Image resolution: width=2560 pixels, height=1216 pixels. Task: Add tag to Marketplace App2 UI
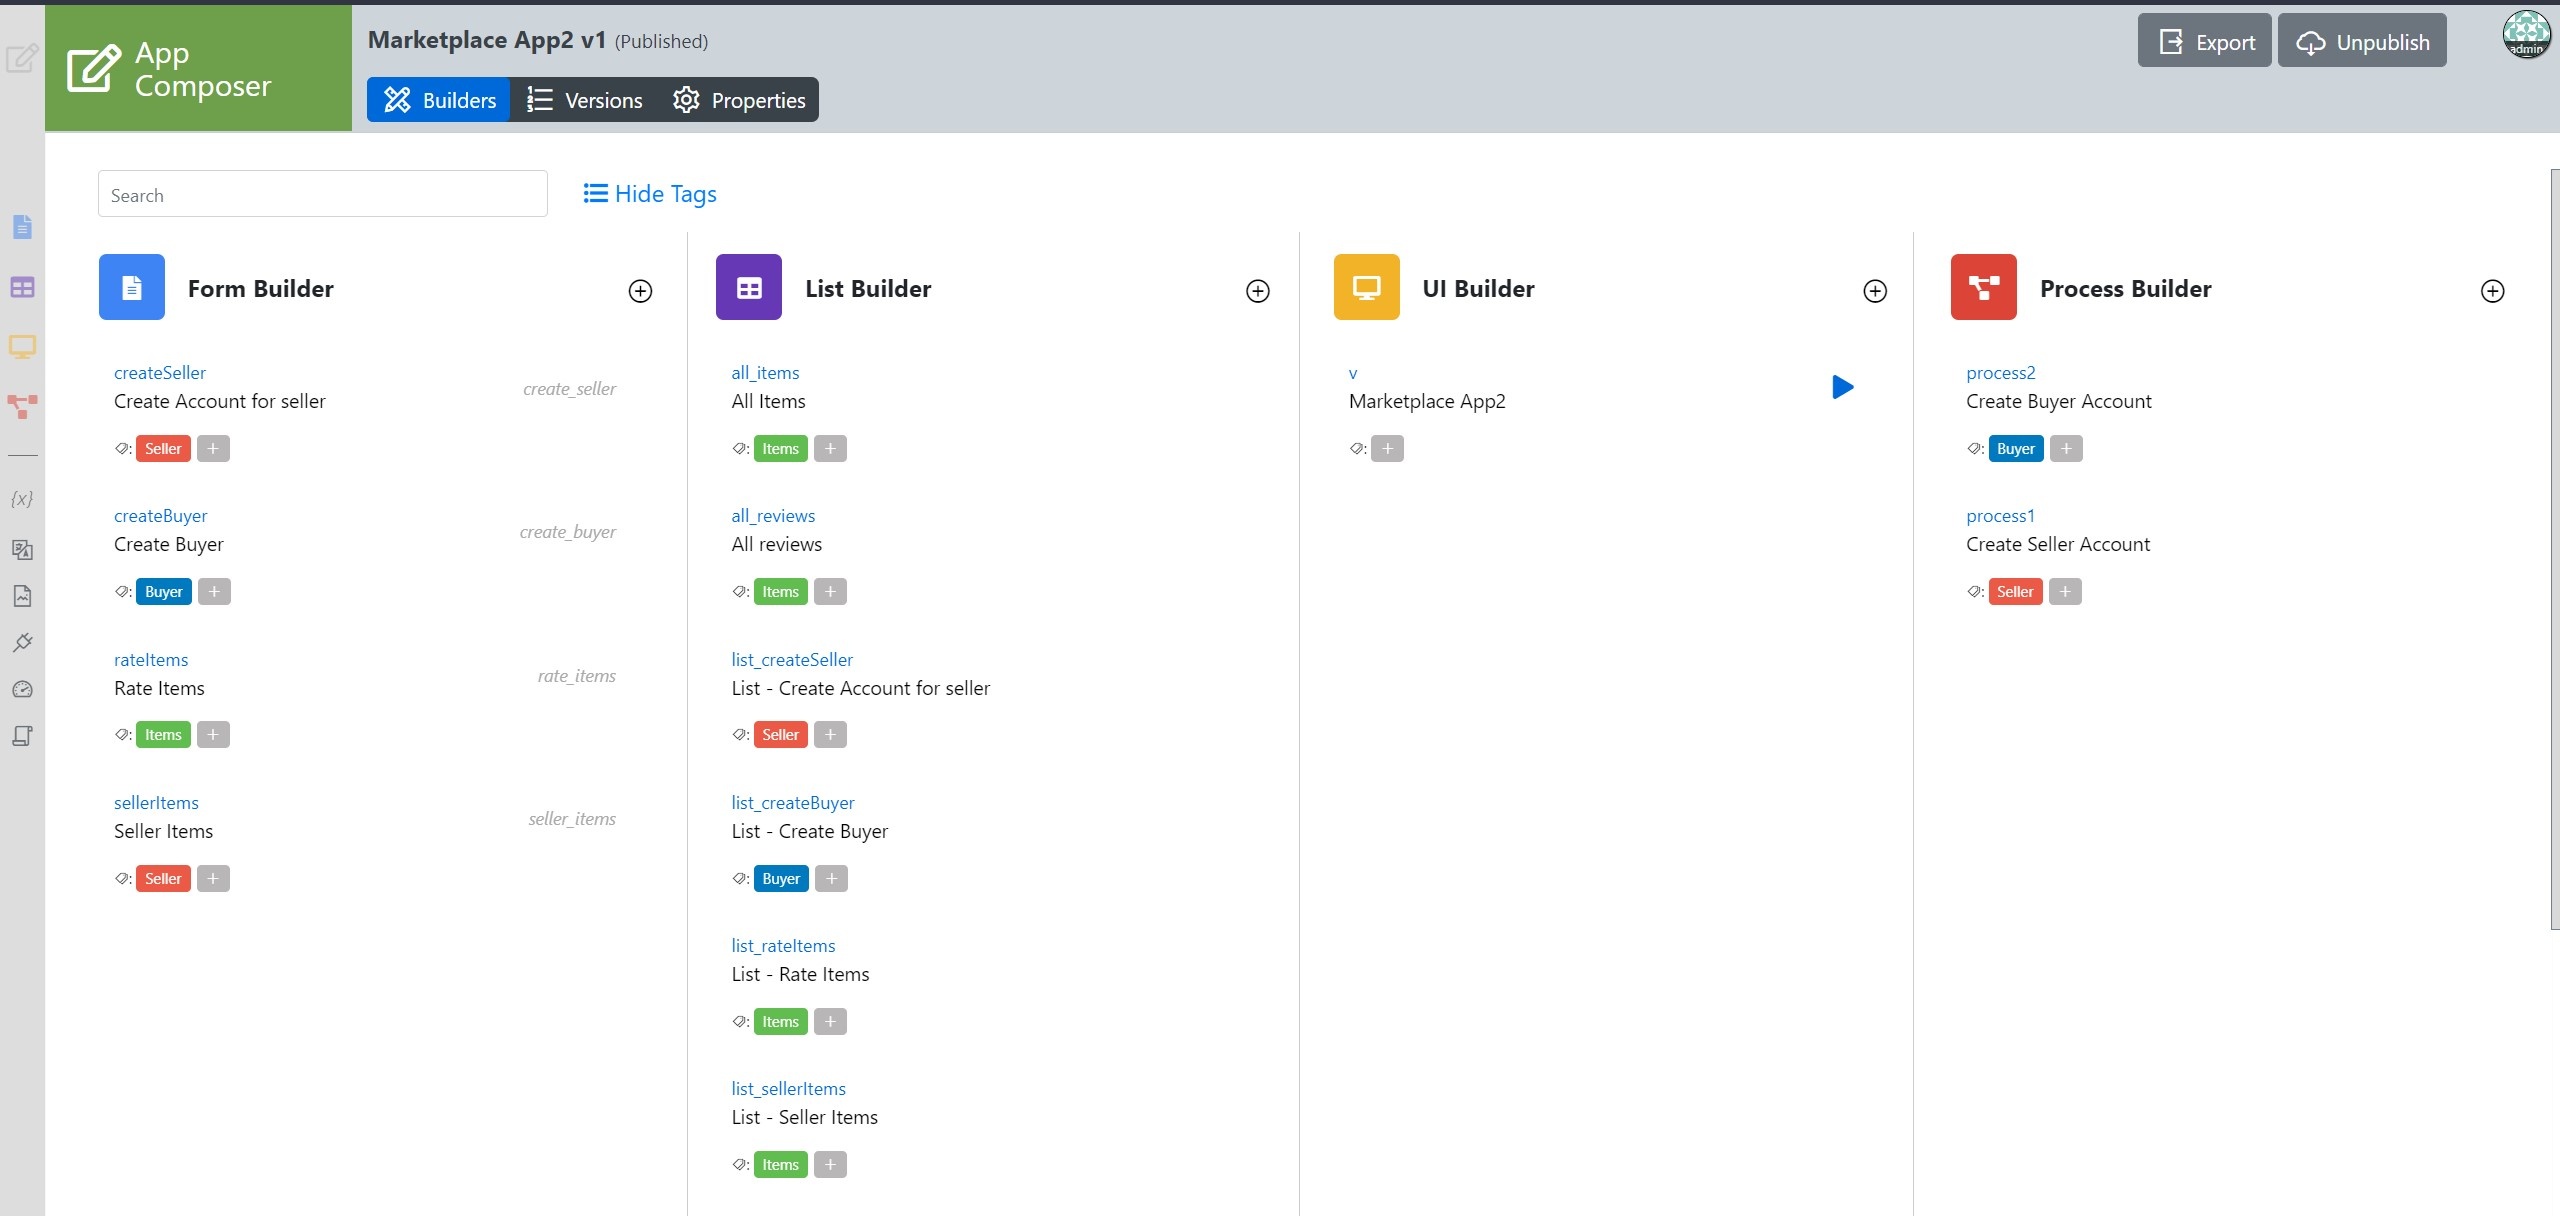pyautogui.click(x=1387, y=449)
